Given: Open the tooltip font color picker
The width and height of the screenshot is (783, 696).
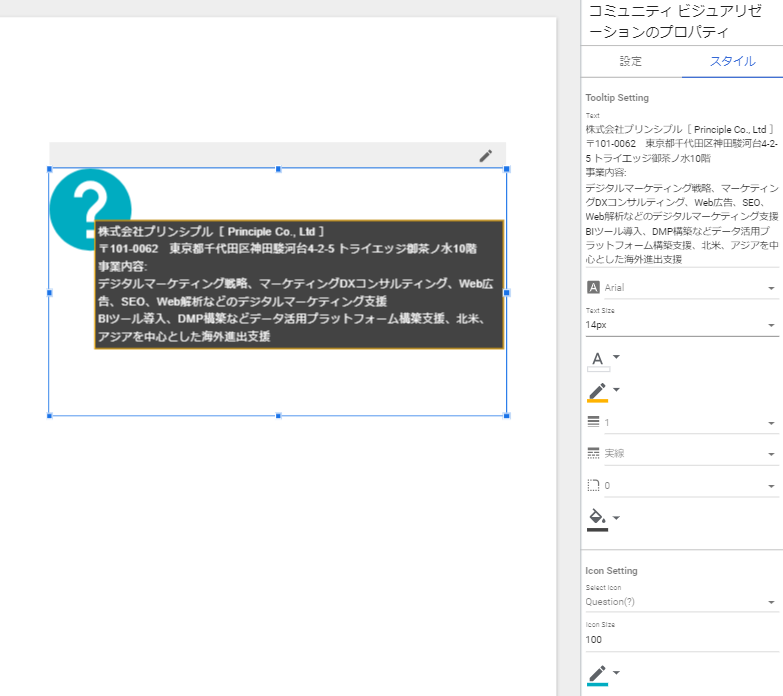Looking at the screenshot, I should (x=603, y=359).
